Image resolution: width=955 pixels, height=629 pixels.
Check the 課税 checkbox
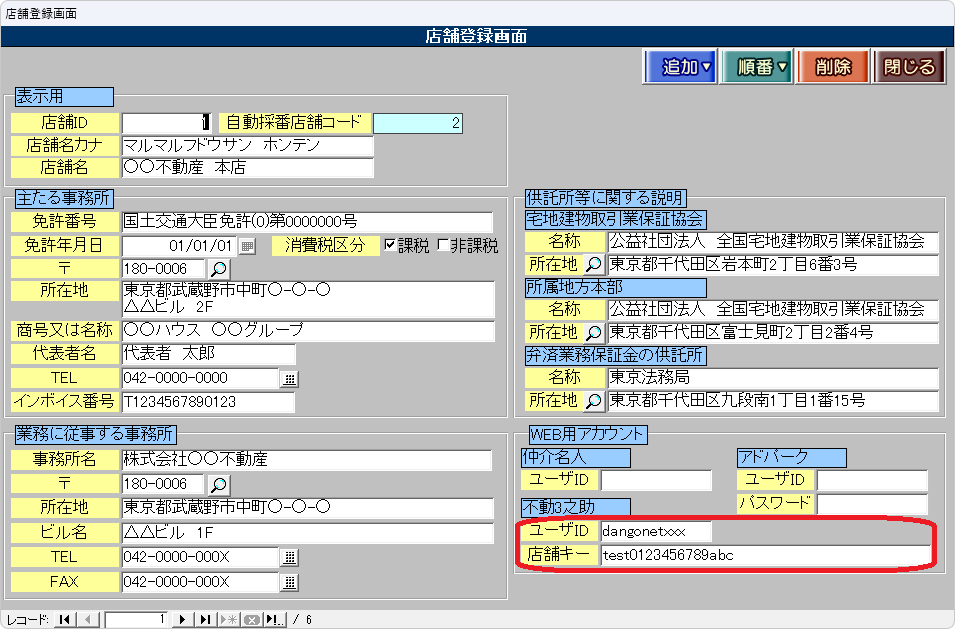pyautogui.click(x=391, y=246)
